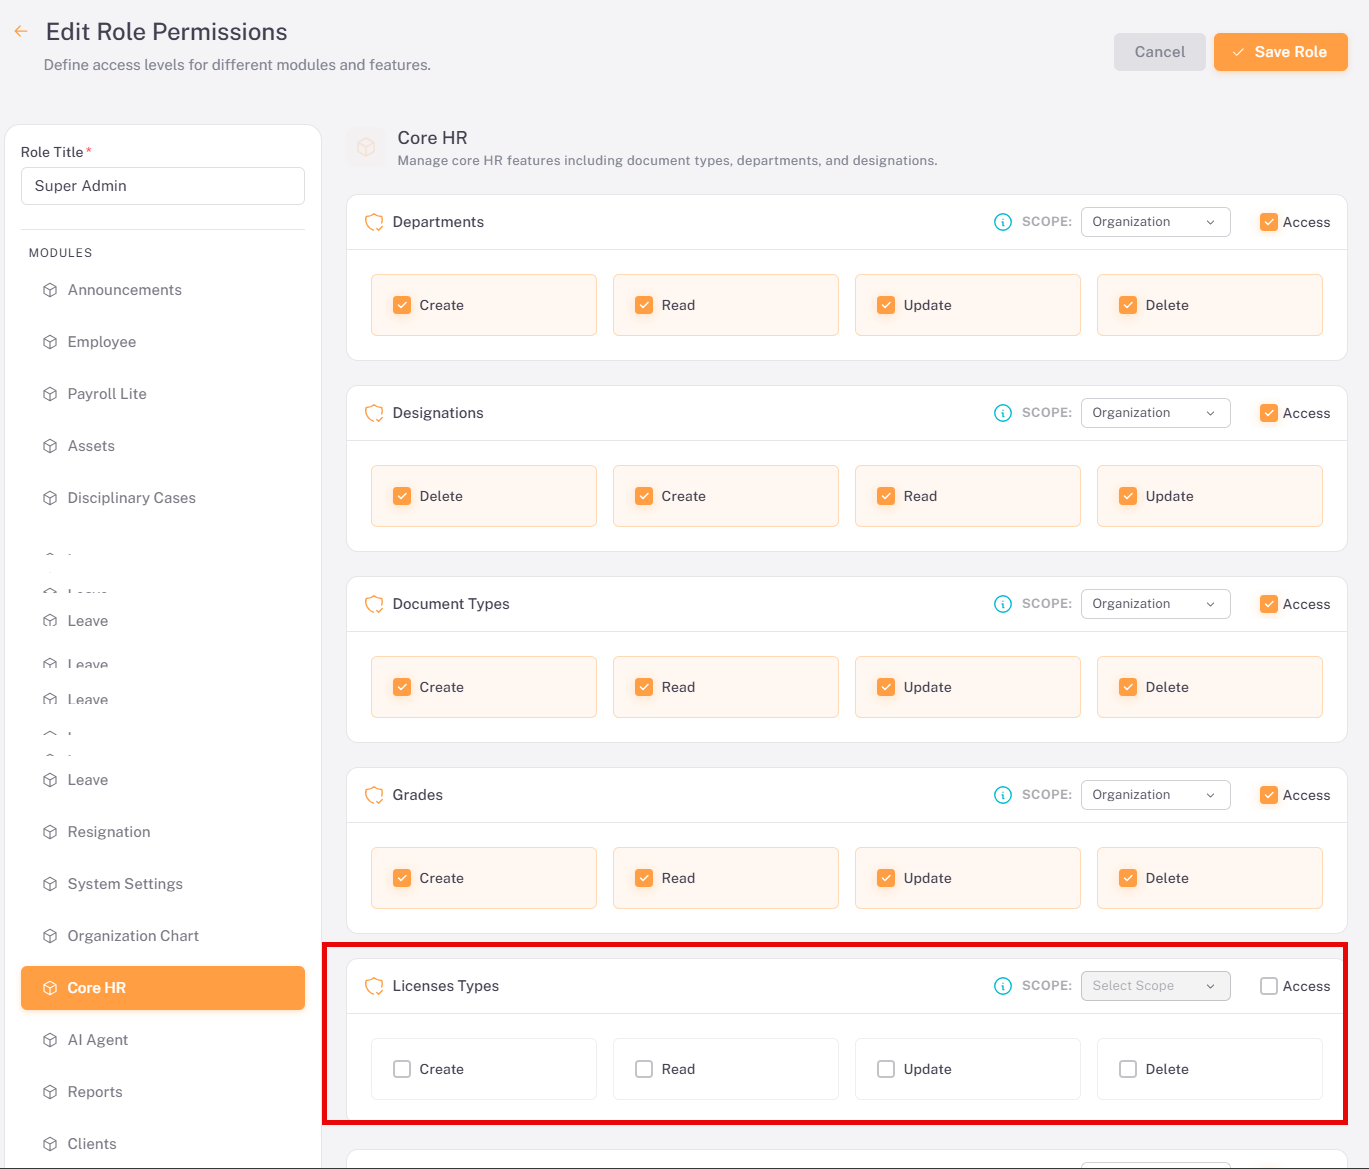The image size is (1369, 1169).
Task: Check Delete permission under Licenses Types
Action: coord(1128,1069)
